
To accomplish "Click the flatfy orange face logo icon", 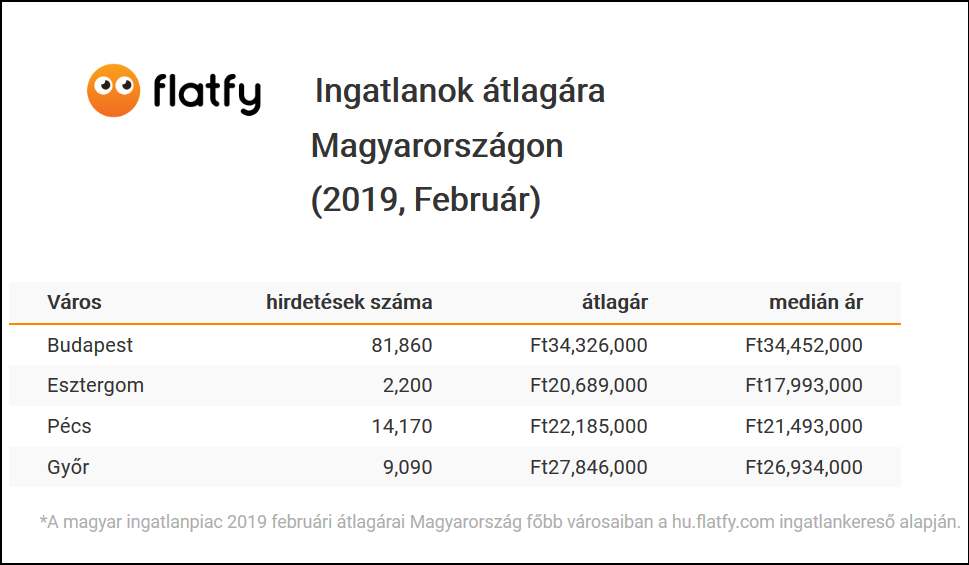I will click(x=114, y=90).
